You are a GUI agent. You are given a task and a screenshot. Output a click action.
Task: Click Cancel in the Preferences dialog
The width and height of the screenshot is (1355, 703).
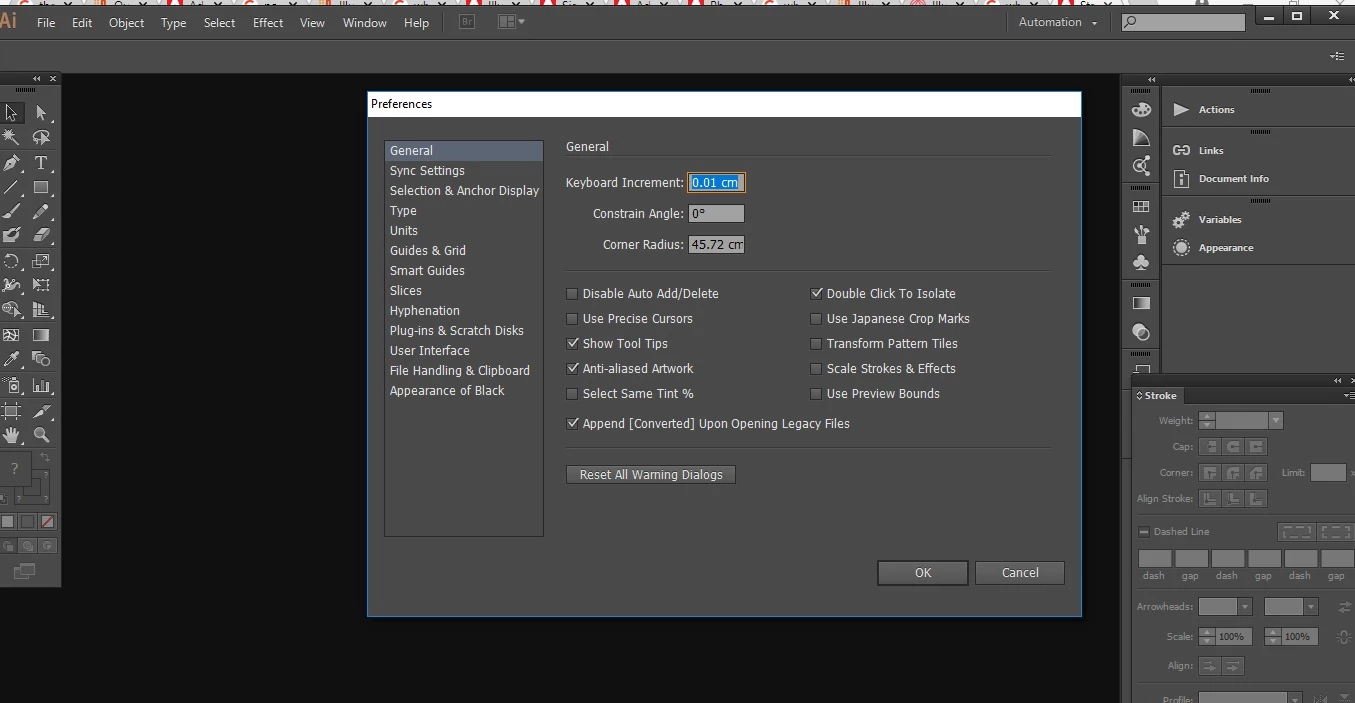click(1020, 573)
